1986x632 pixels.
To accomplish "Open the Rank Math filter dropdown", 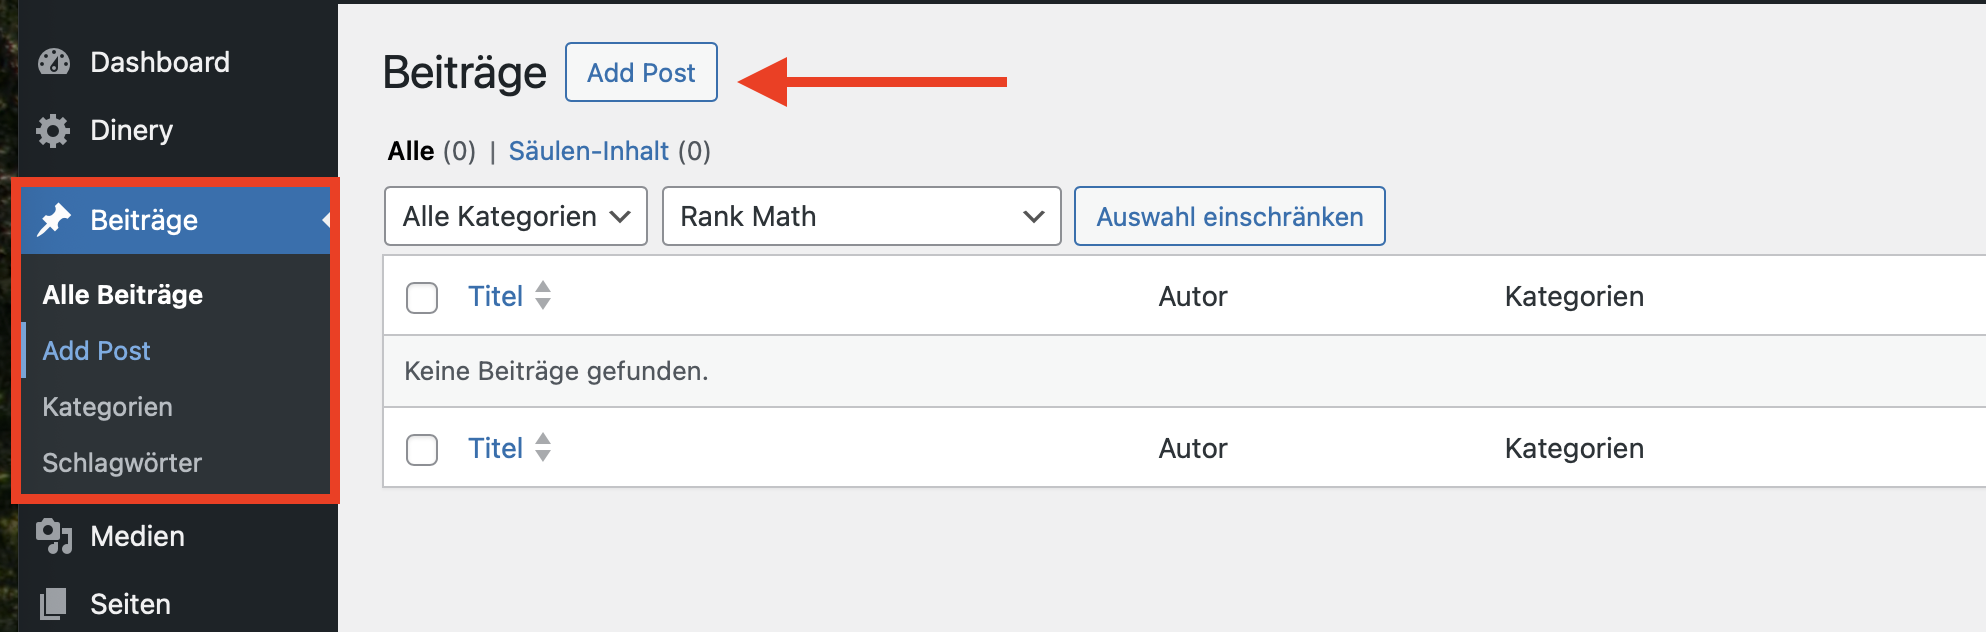I will [x=861, y=216].
